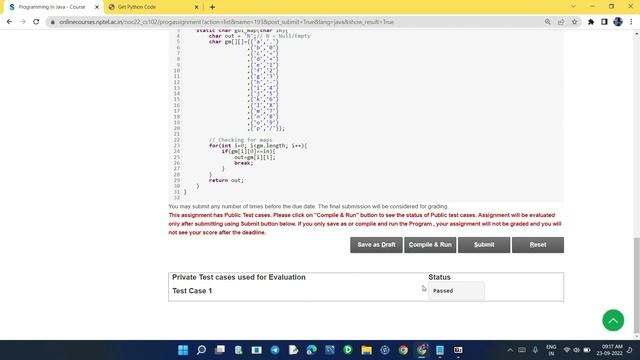Image resolution: width=640 pixels, height=360 pixels.
Task: Open the Windows Start menu
Action: click(x=183, y=350)
